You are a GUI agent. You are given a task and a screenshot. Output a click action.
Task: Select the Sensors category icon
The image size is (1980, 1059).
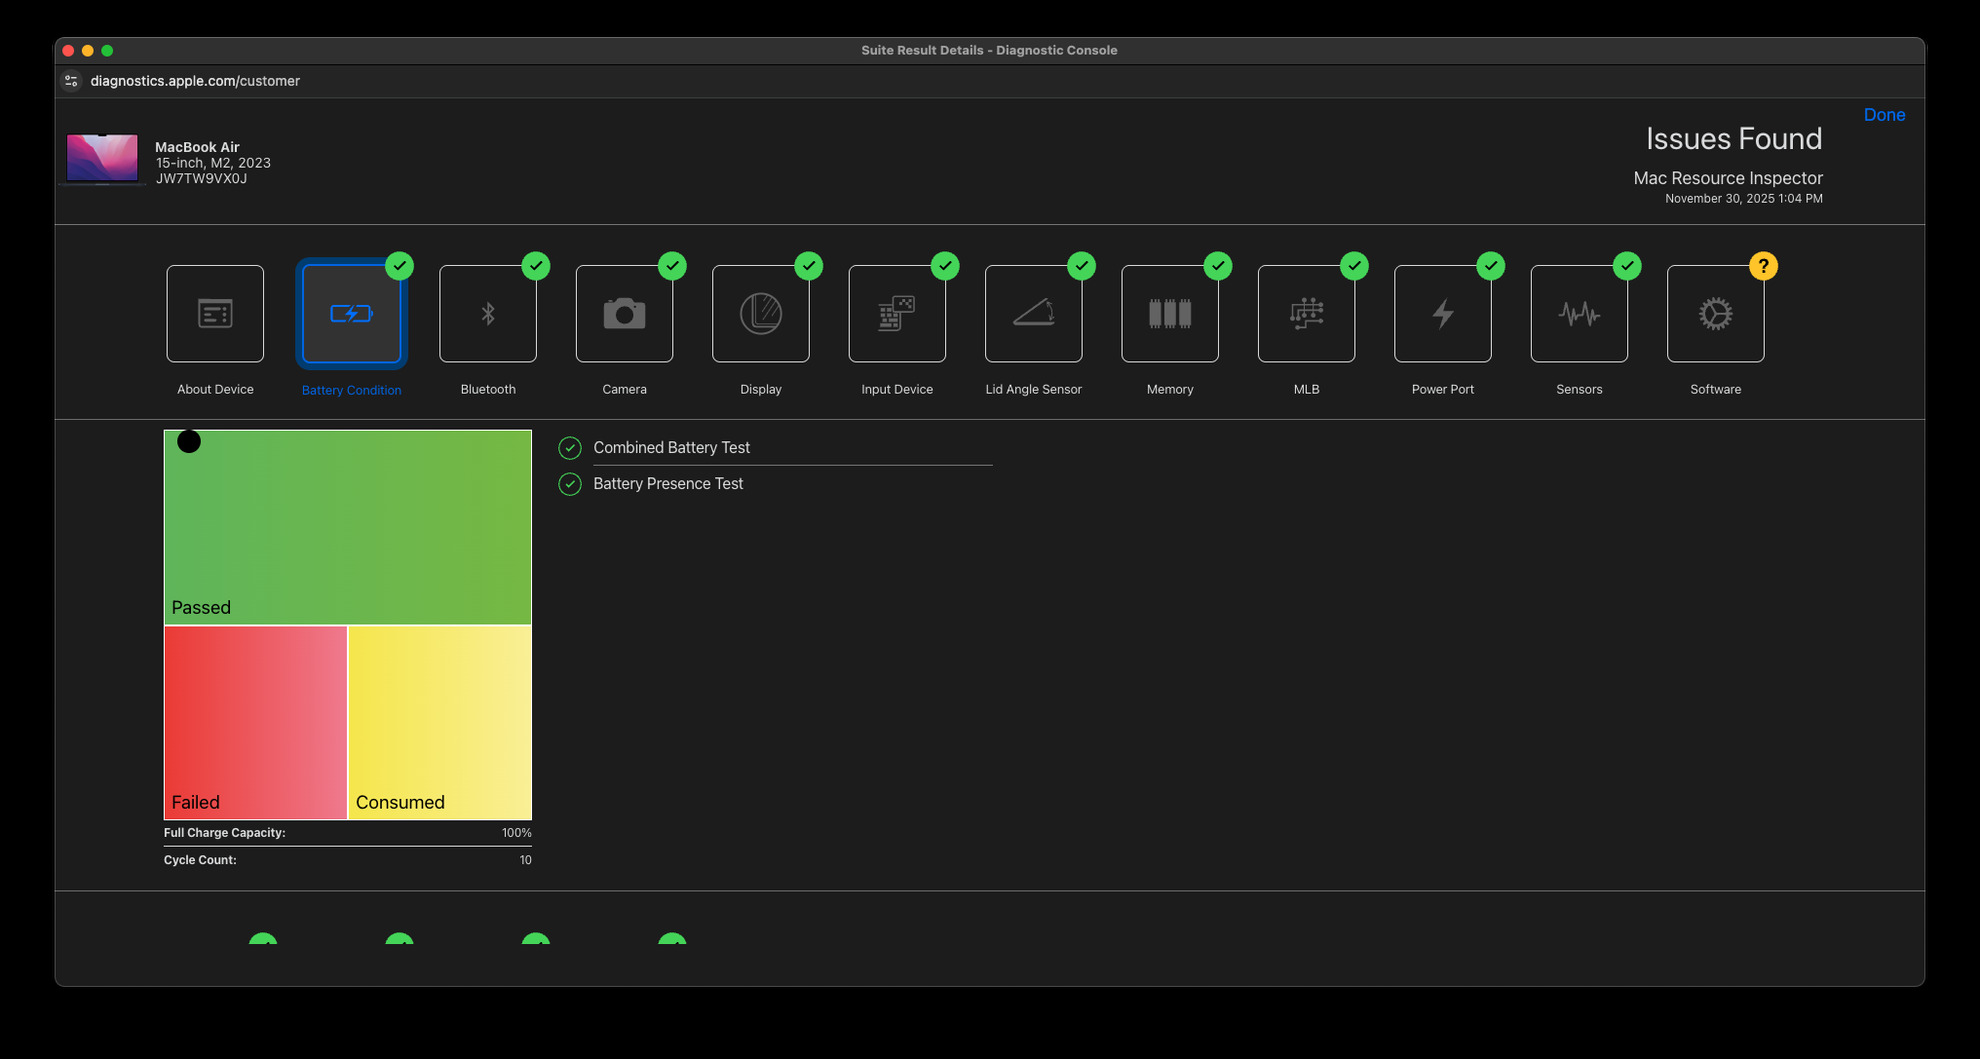pos(1579,314)
